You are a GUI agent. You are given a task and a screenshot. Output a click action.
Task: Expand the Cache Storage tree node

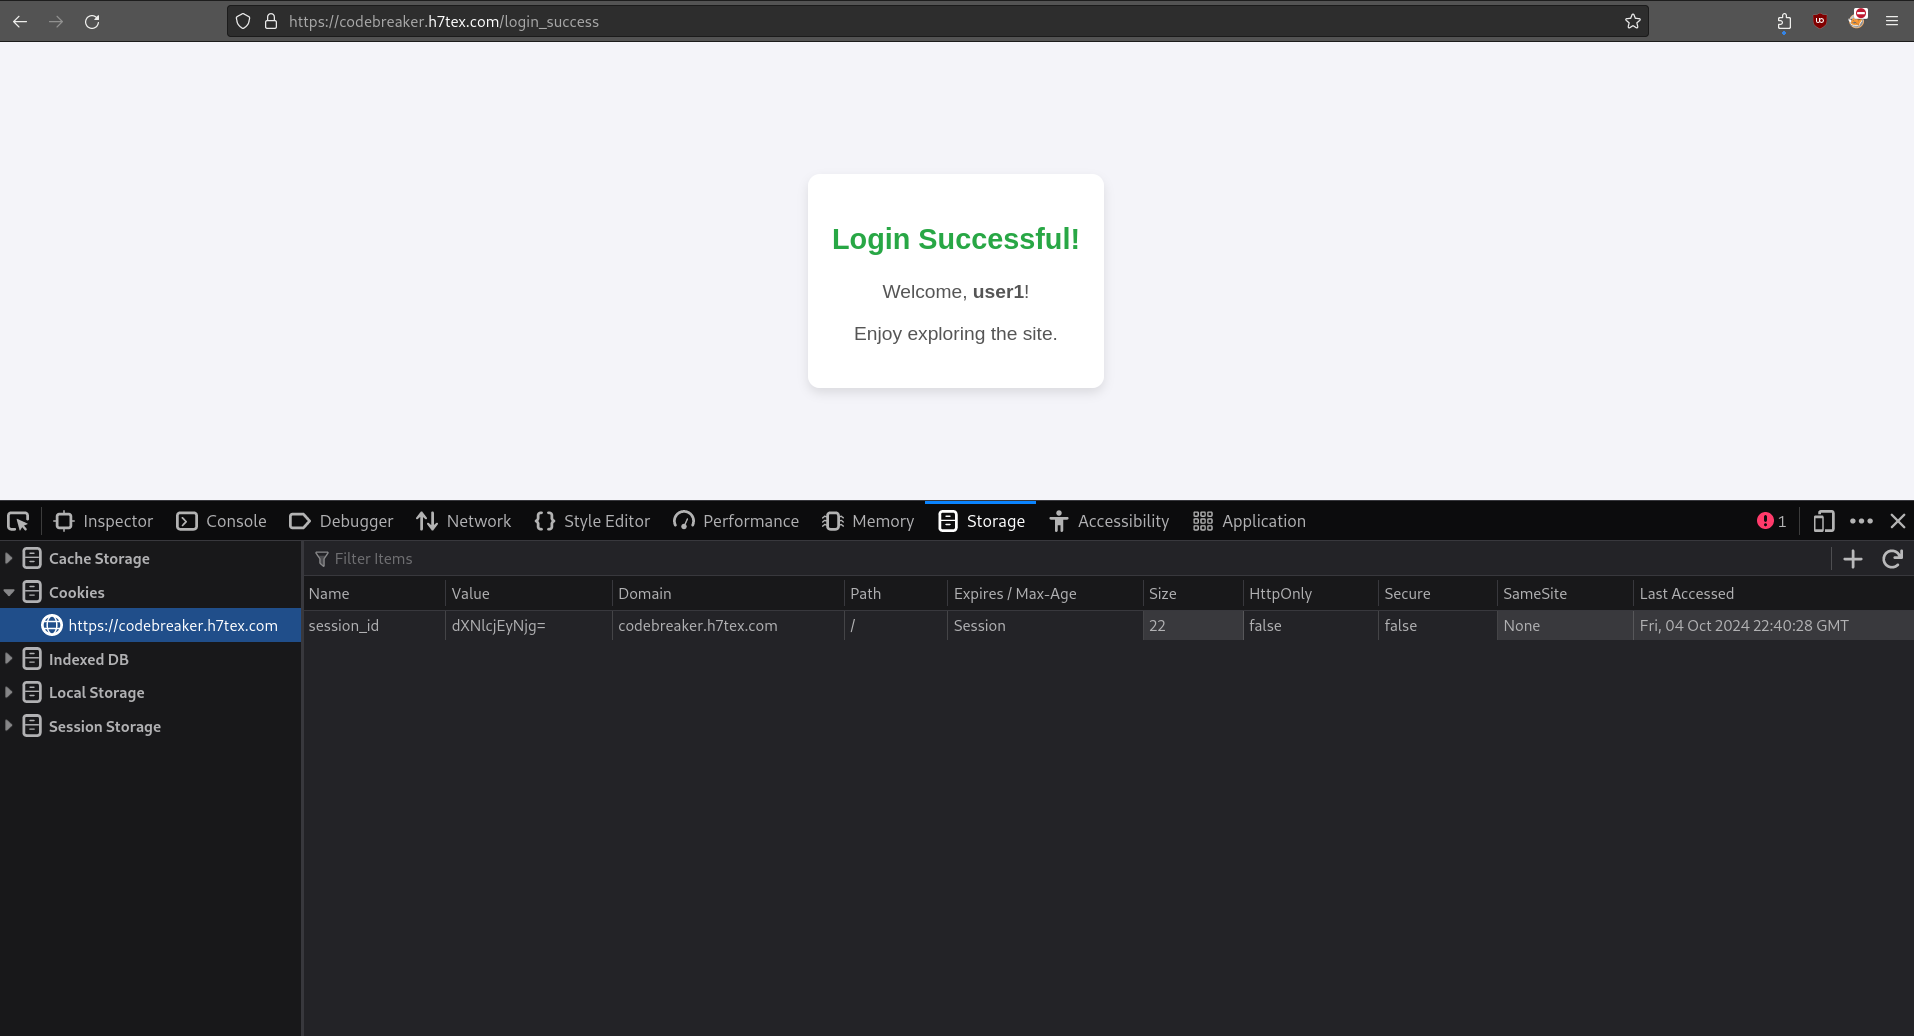pos(9,558)
